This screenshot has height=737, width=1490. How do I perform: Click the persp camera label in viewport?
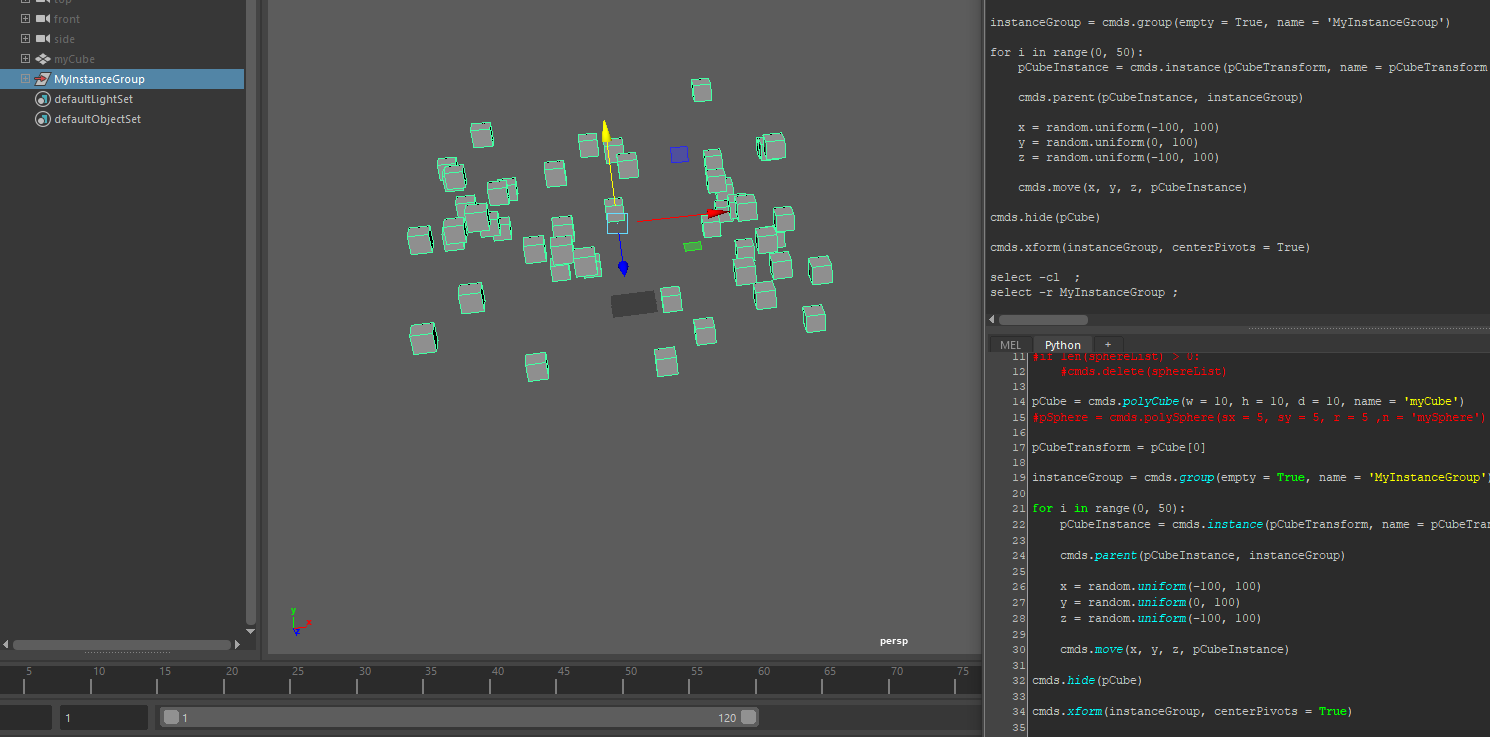click(893, 641)
